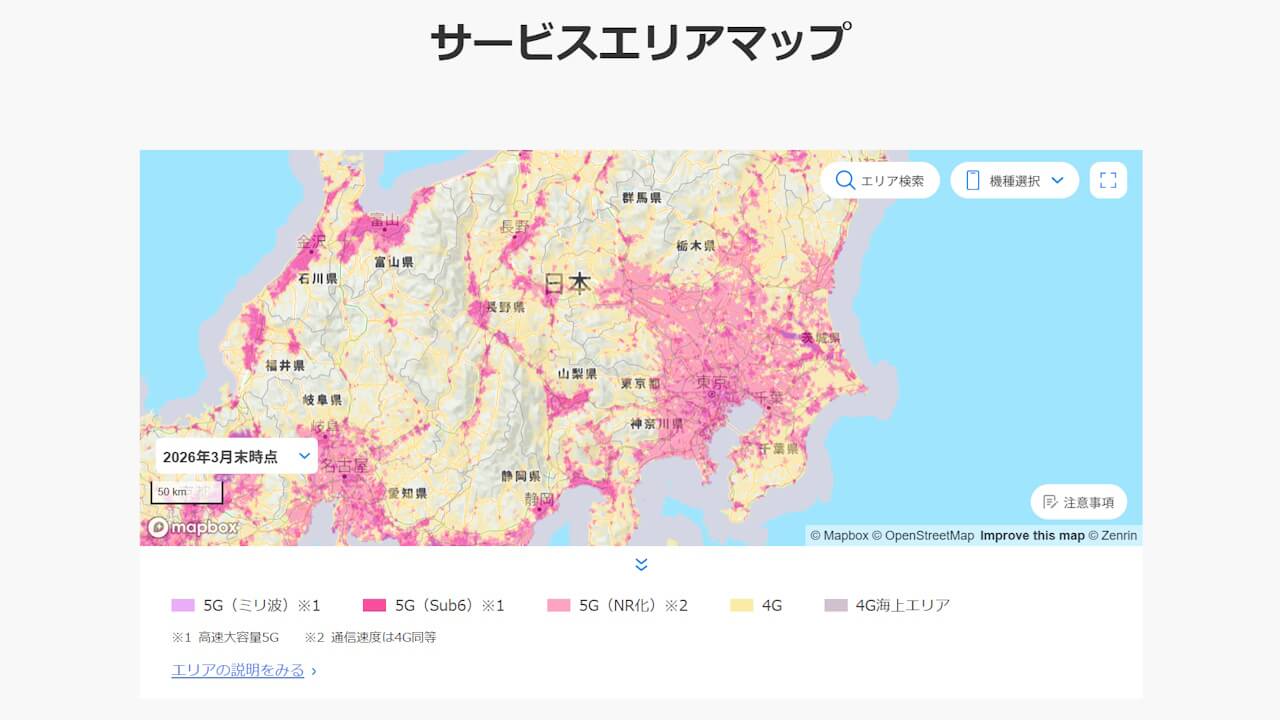Open the 機種選択 dropdown chevron
The image size is (1280, 720).
(1058, 180)
